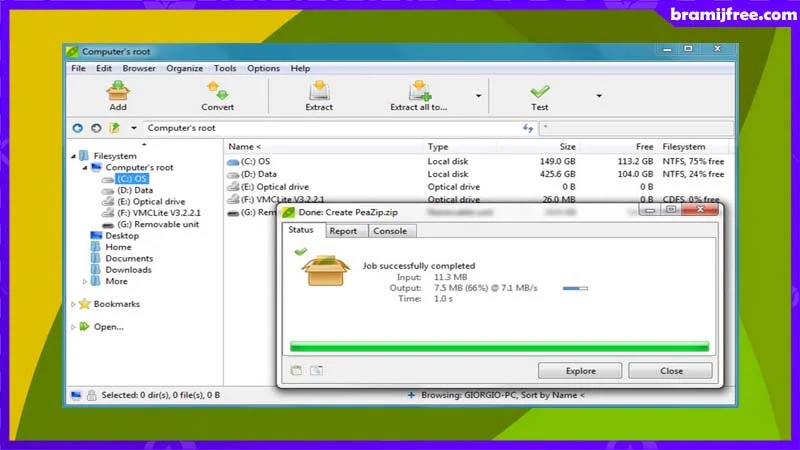Screen dimensions: 800x450
Task: Click the second small icon in dialog footer
Action: tap(316, 370)
